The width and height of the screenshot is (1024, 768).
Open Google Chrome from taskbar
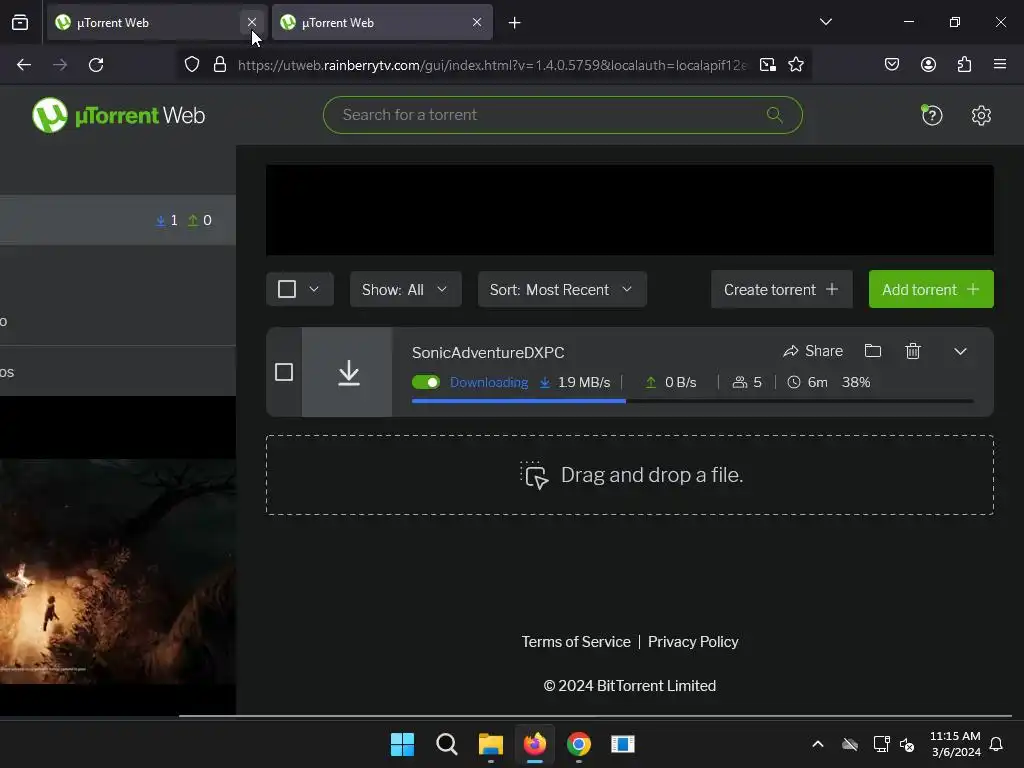(x=579, y=744)
